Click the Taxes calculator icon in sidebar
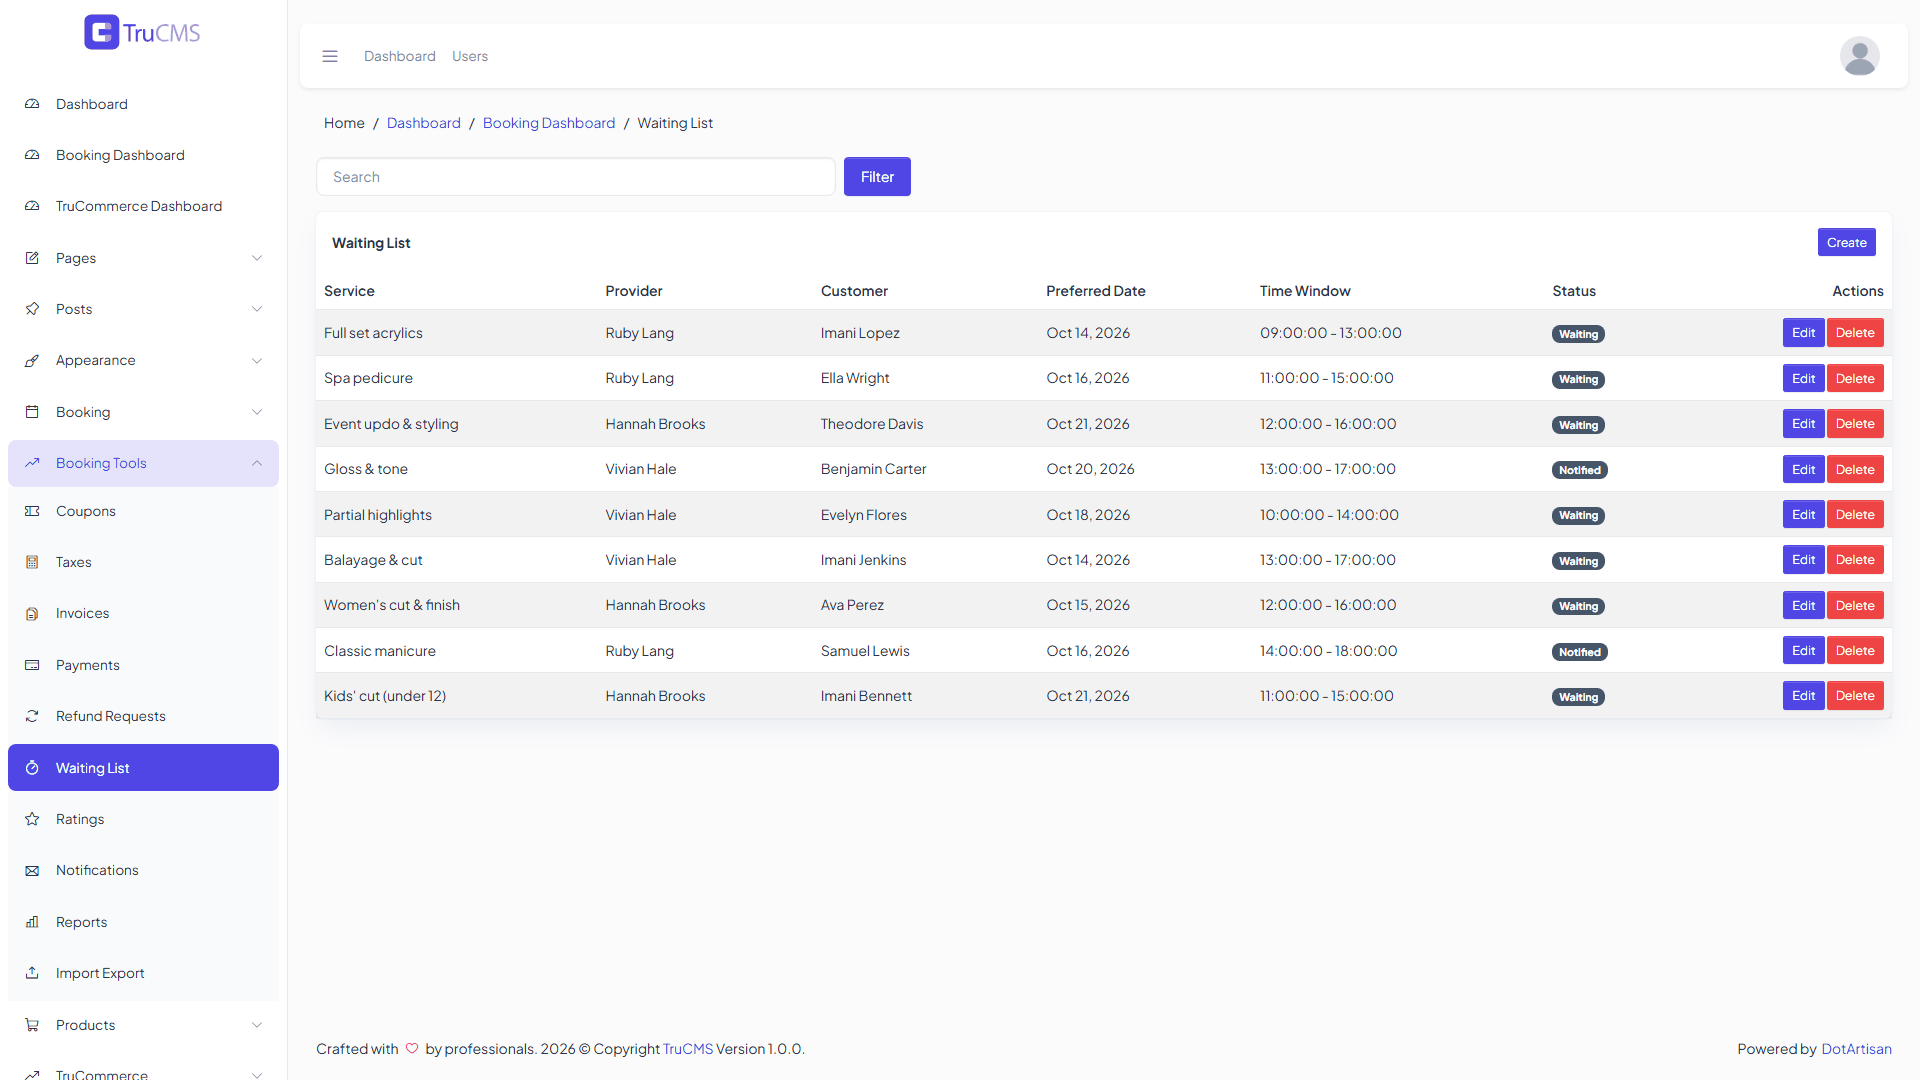This screenshot has height=1080, width=1920. pyautogui.click(x=32, y=562)
